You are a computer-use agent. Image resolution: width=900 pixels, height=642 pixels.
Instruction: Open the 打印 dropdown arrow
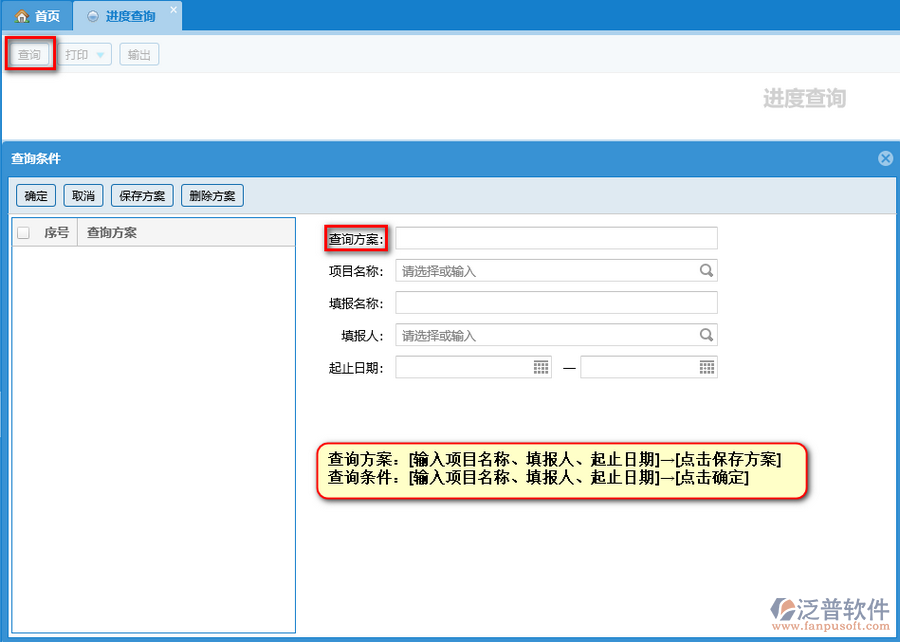point(100,55)
